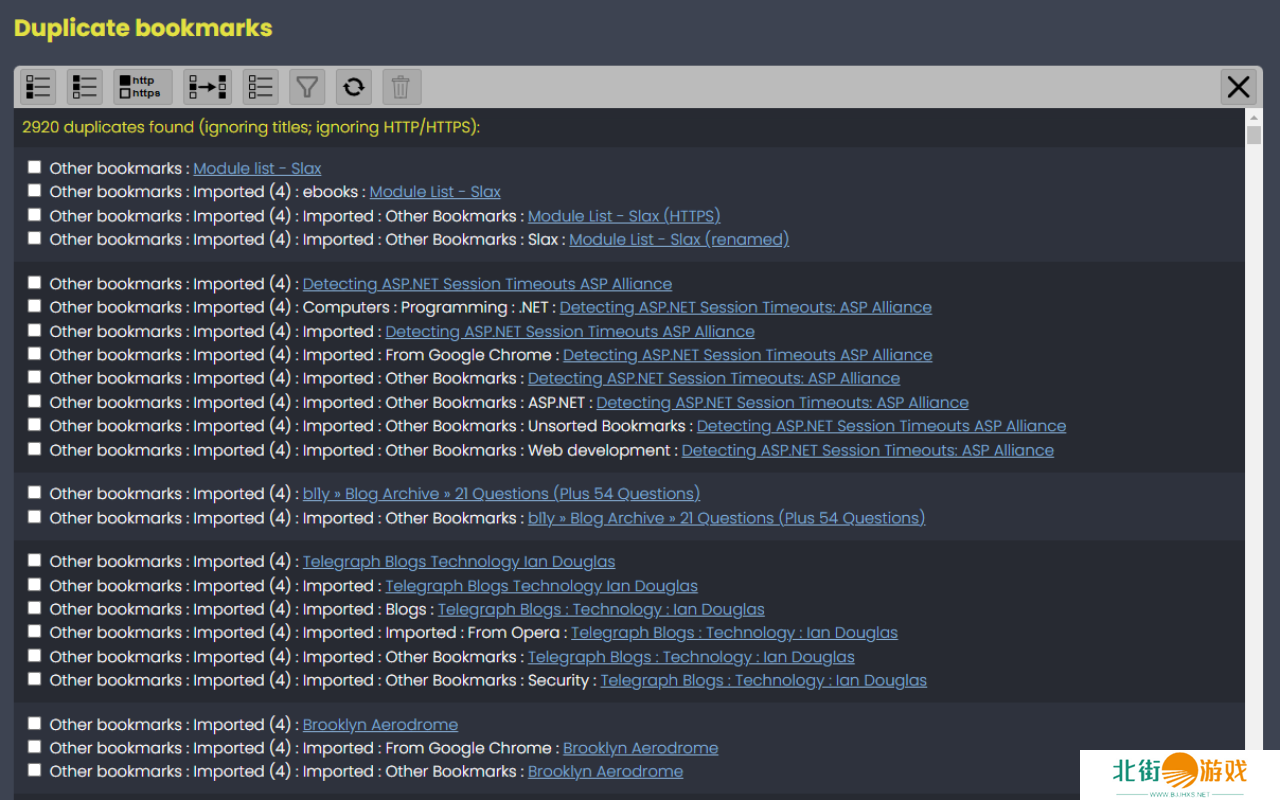Screen dimensions: 1280x800
Task: Open the filter funnel tool
Action: [x=307, y=87]
